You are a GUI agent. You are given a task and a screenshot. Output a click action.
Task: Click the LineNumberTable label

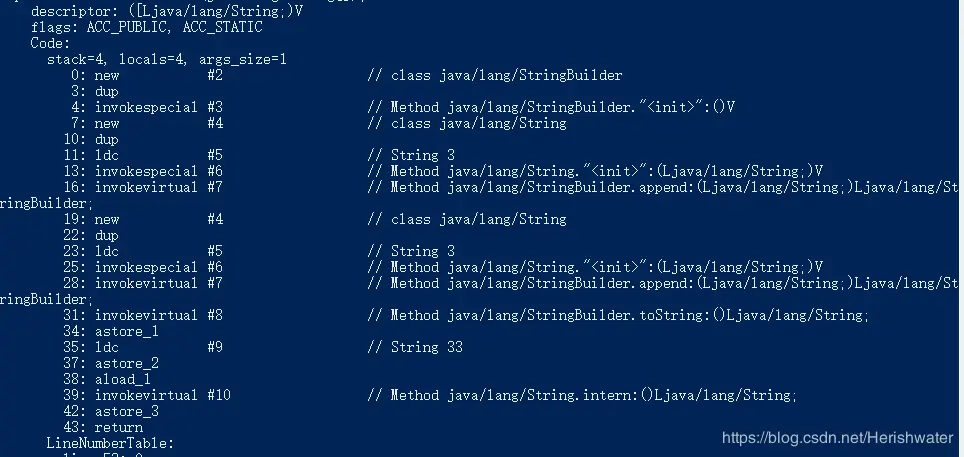point(110,442)
